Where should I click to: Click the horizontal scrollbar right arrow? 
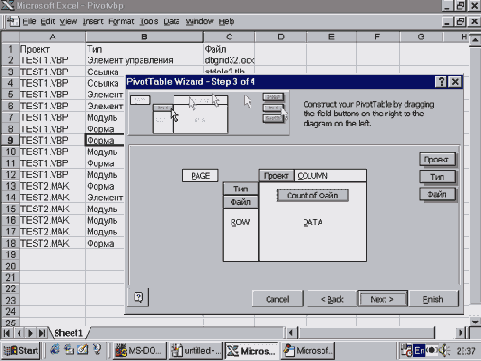tap(460, 333)
